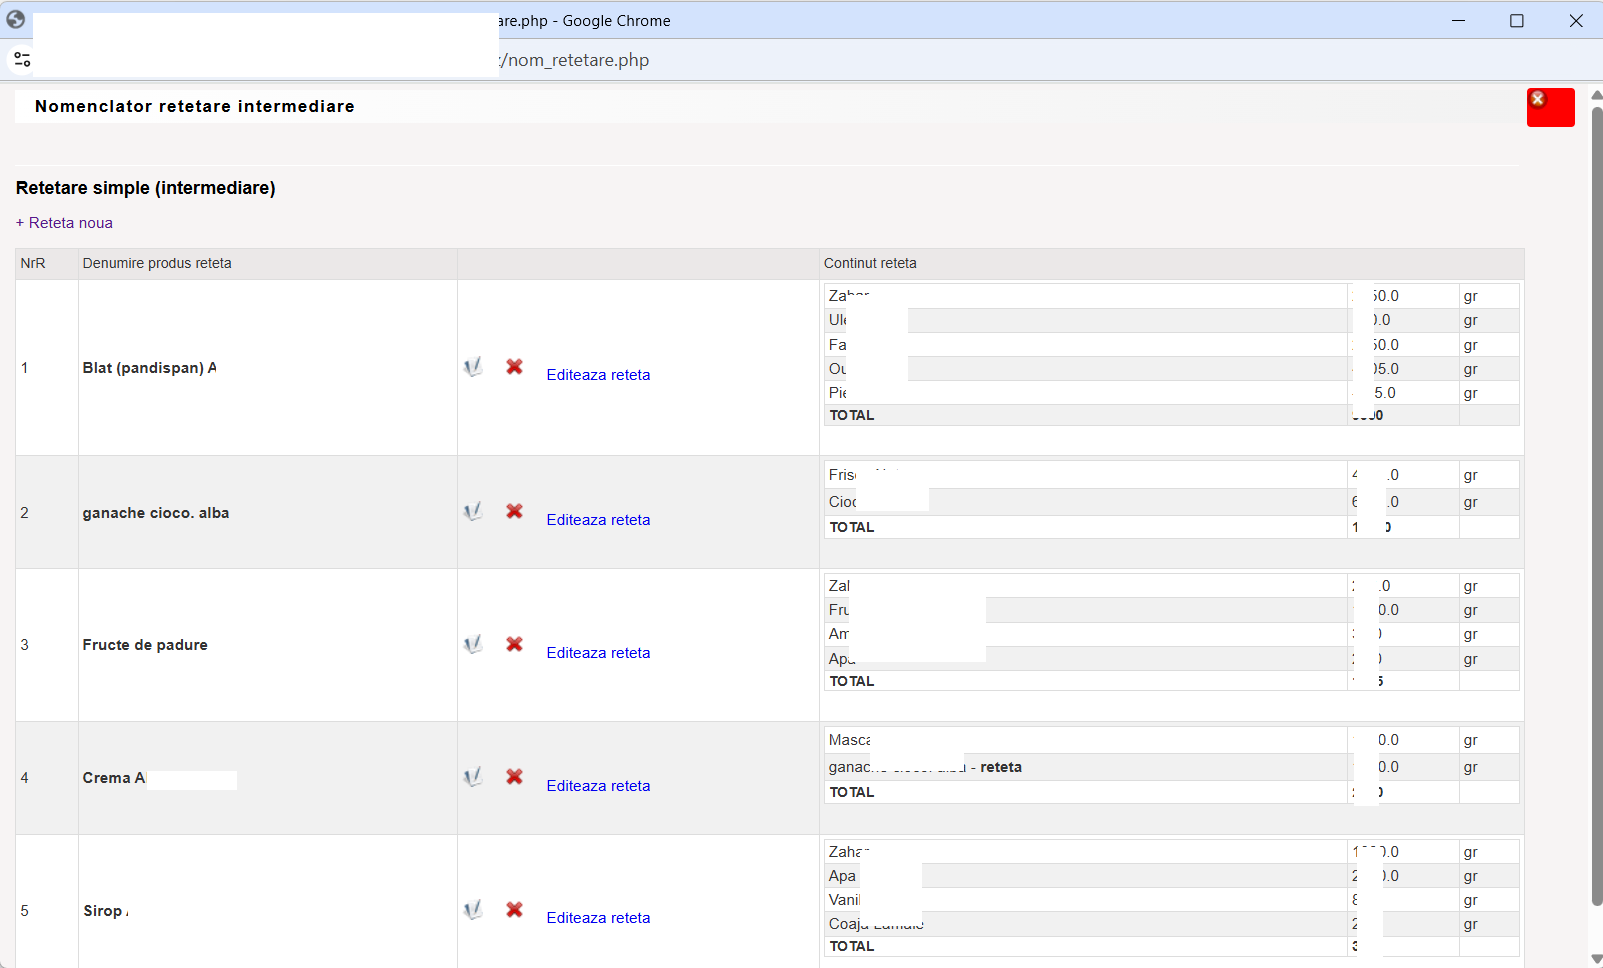Click the checkmark icon for the Crema recipe
This screenshot has width=1603, height=968.
point(473,777)
